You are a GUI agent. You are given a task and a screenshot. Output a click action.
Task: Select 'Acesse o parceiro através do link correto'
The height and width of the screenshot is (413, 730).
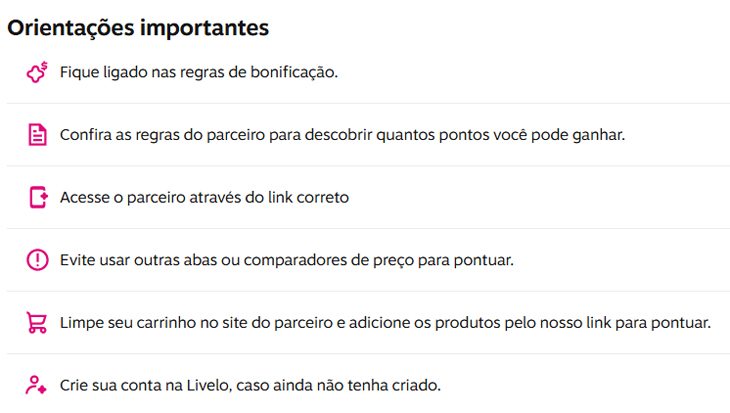pos(204,197)
